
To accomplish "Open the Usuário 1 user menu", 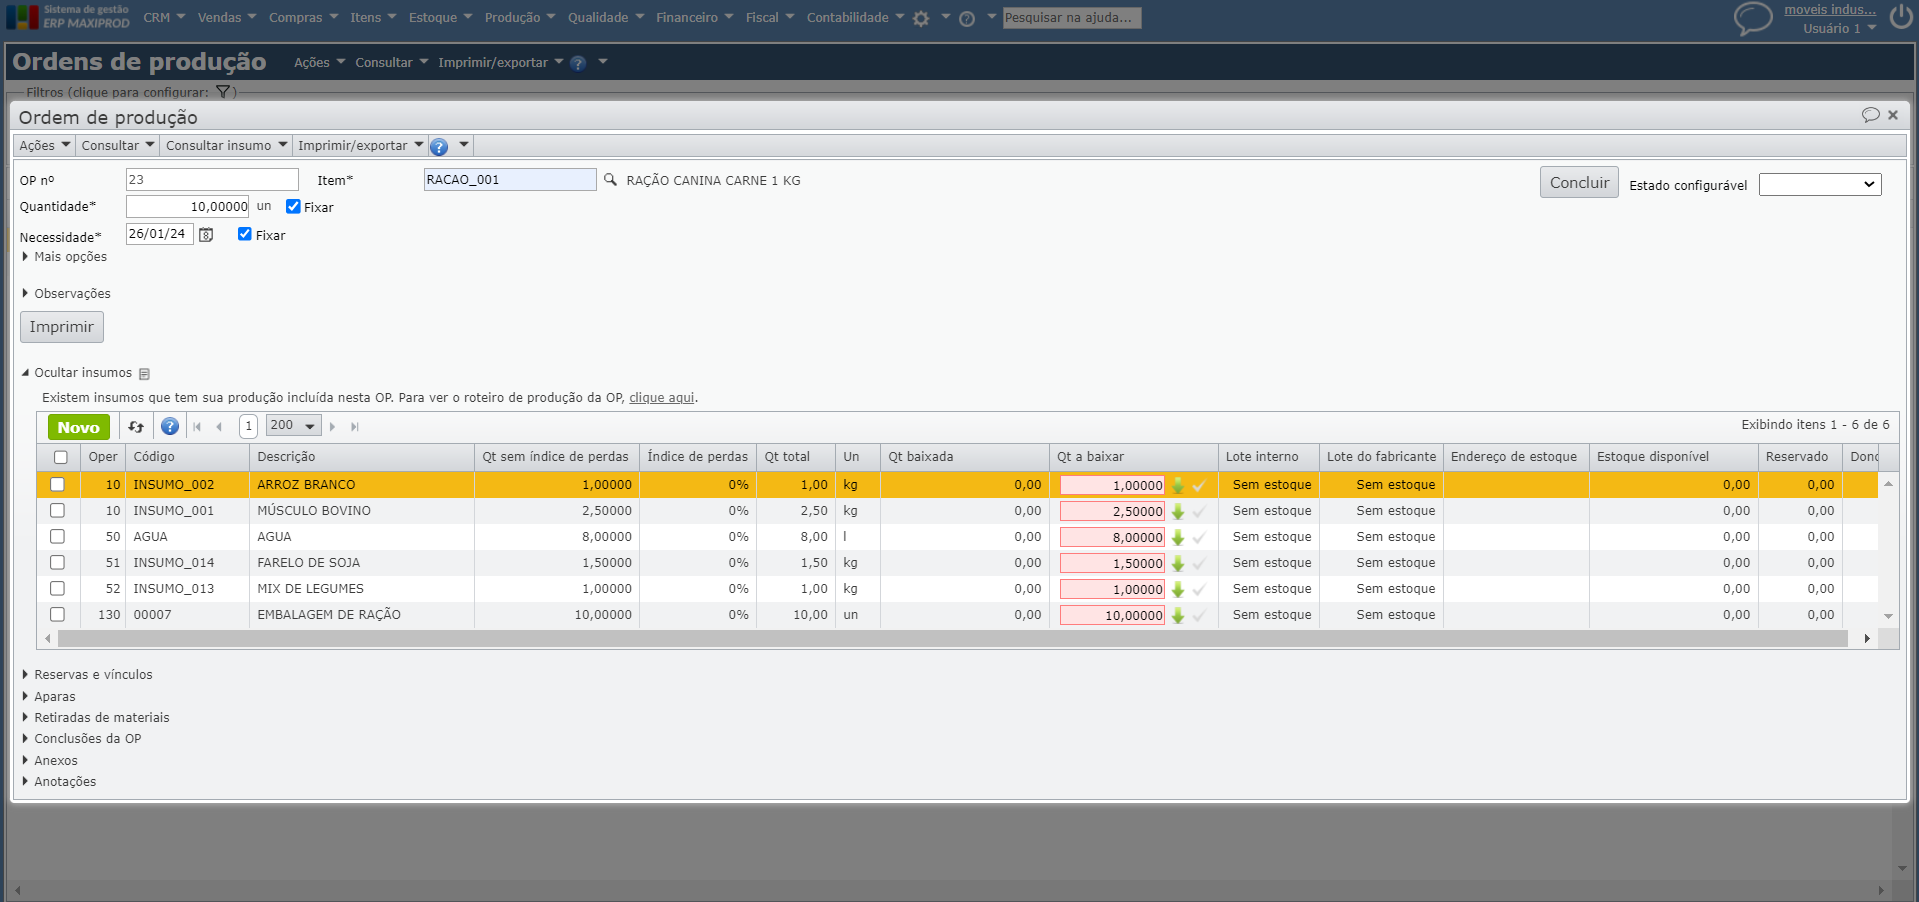I will click(x=1840, y=29).
